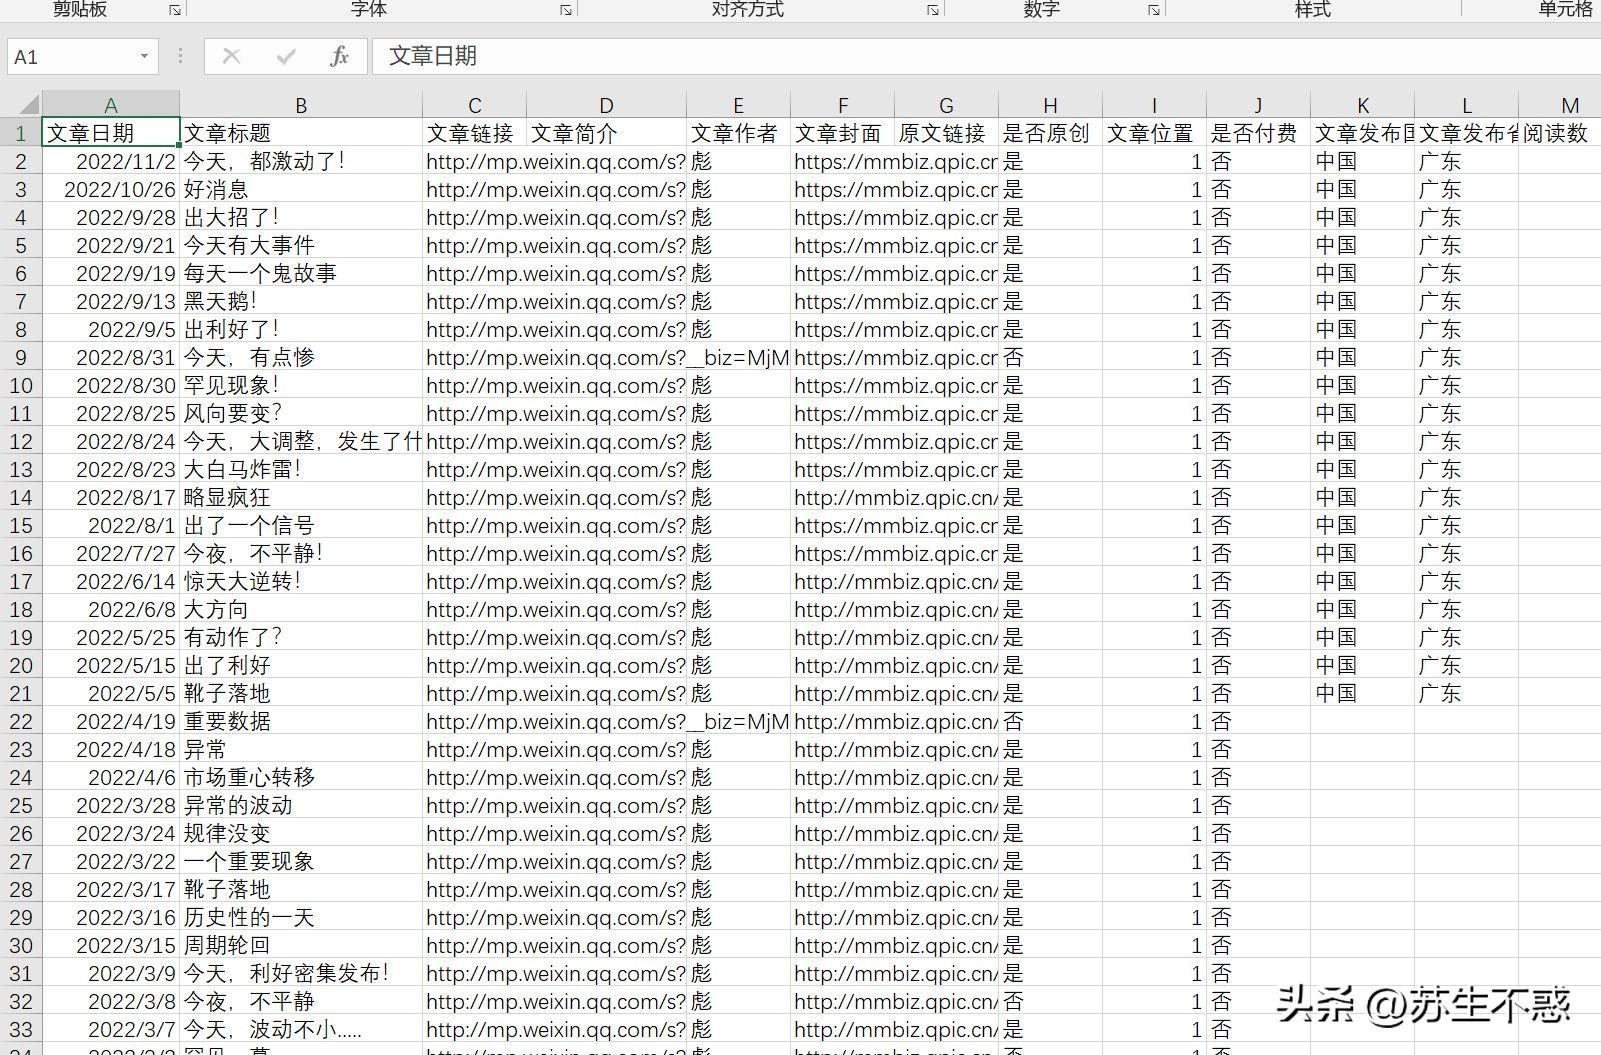Open the Font group dialog launcher
Screen dimensions: 1601x1055
[x=566, y=10]
